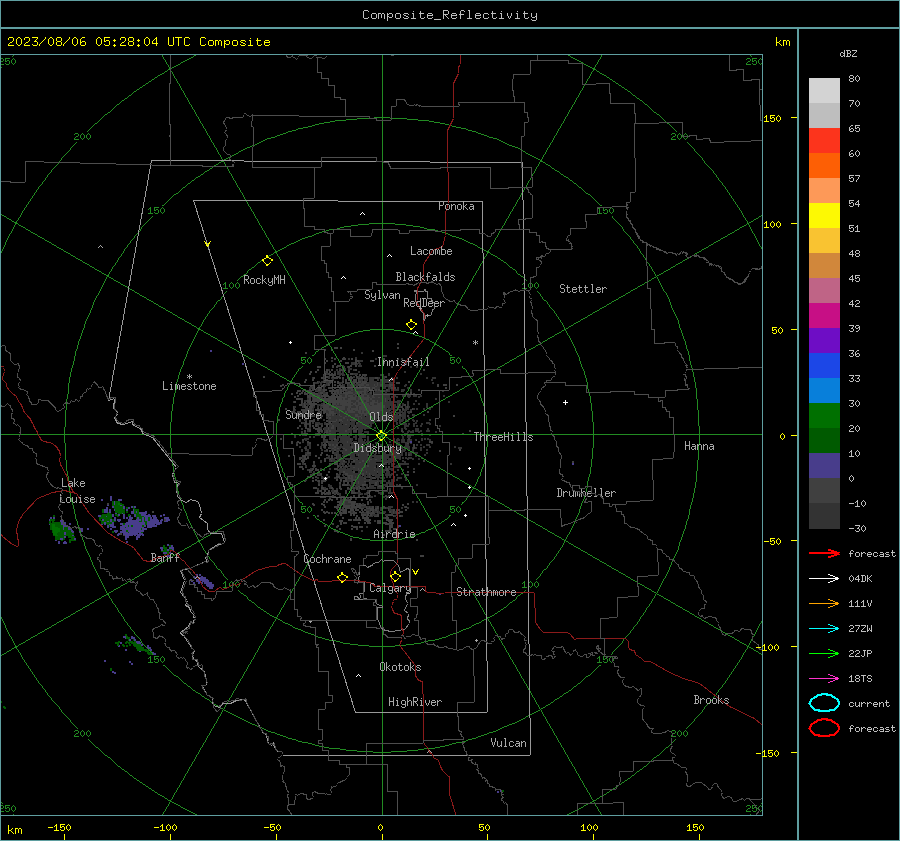Image resolution: width=900 pixels, height=841 pixels.
Task: Click the Olds city label
Action: coord(381,417)
